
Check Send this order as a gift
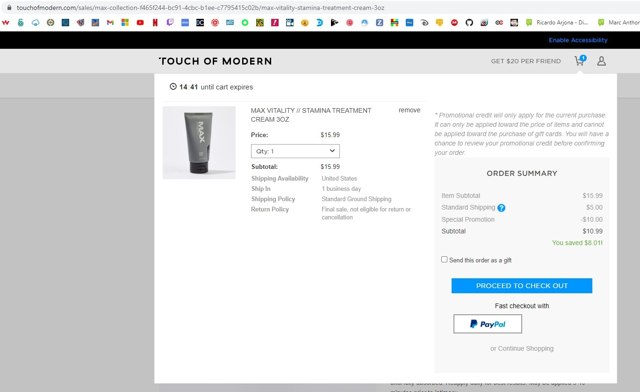(x=444, y=260)
